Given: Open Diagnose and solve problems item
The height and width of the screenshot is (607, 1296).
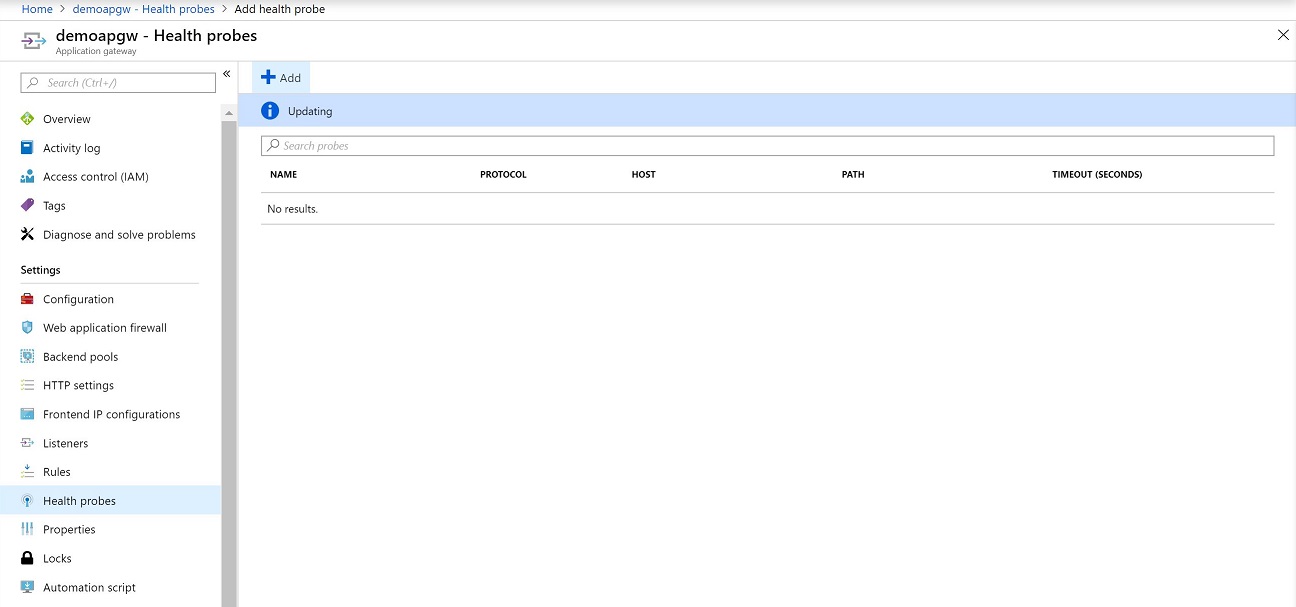Looking at the screenshot, I should coord(120,235).
